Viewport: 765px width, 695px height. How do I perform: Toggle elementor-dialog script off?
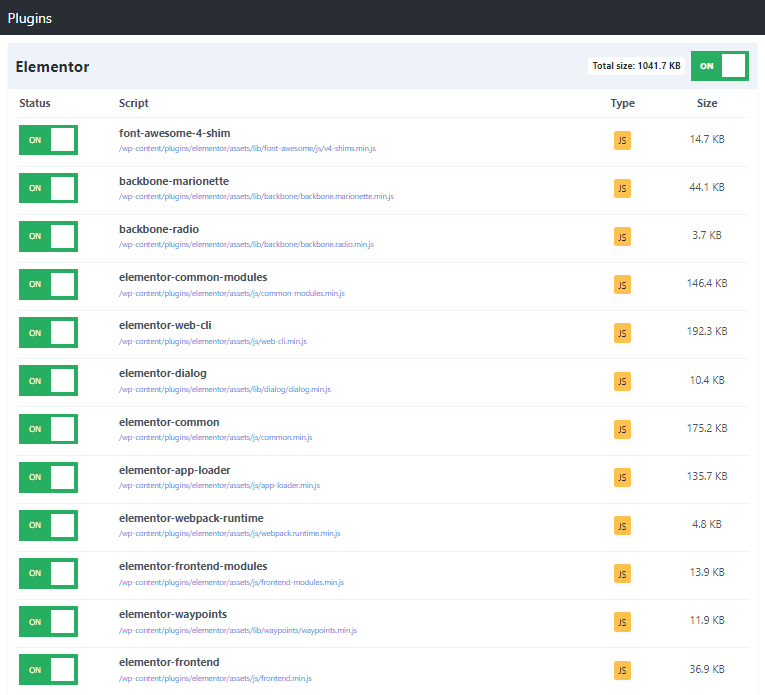[48, 380]
